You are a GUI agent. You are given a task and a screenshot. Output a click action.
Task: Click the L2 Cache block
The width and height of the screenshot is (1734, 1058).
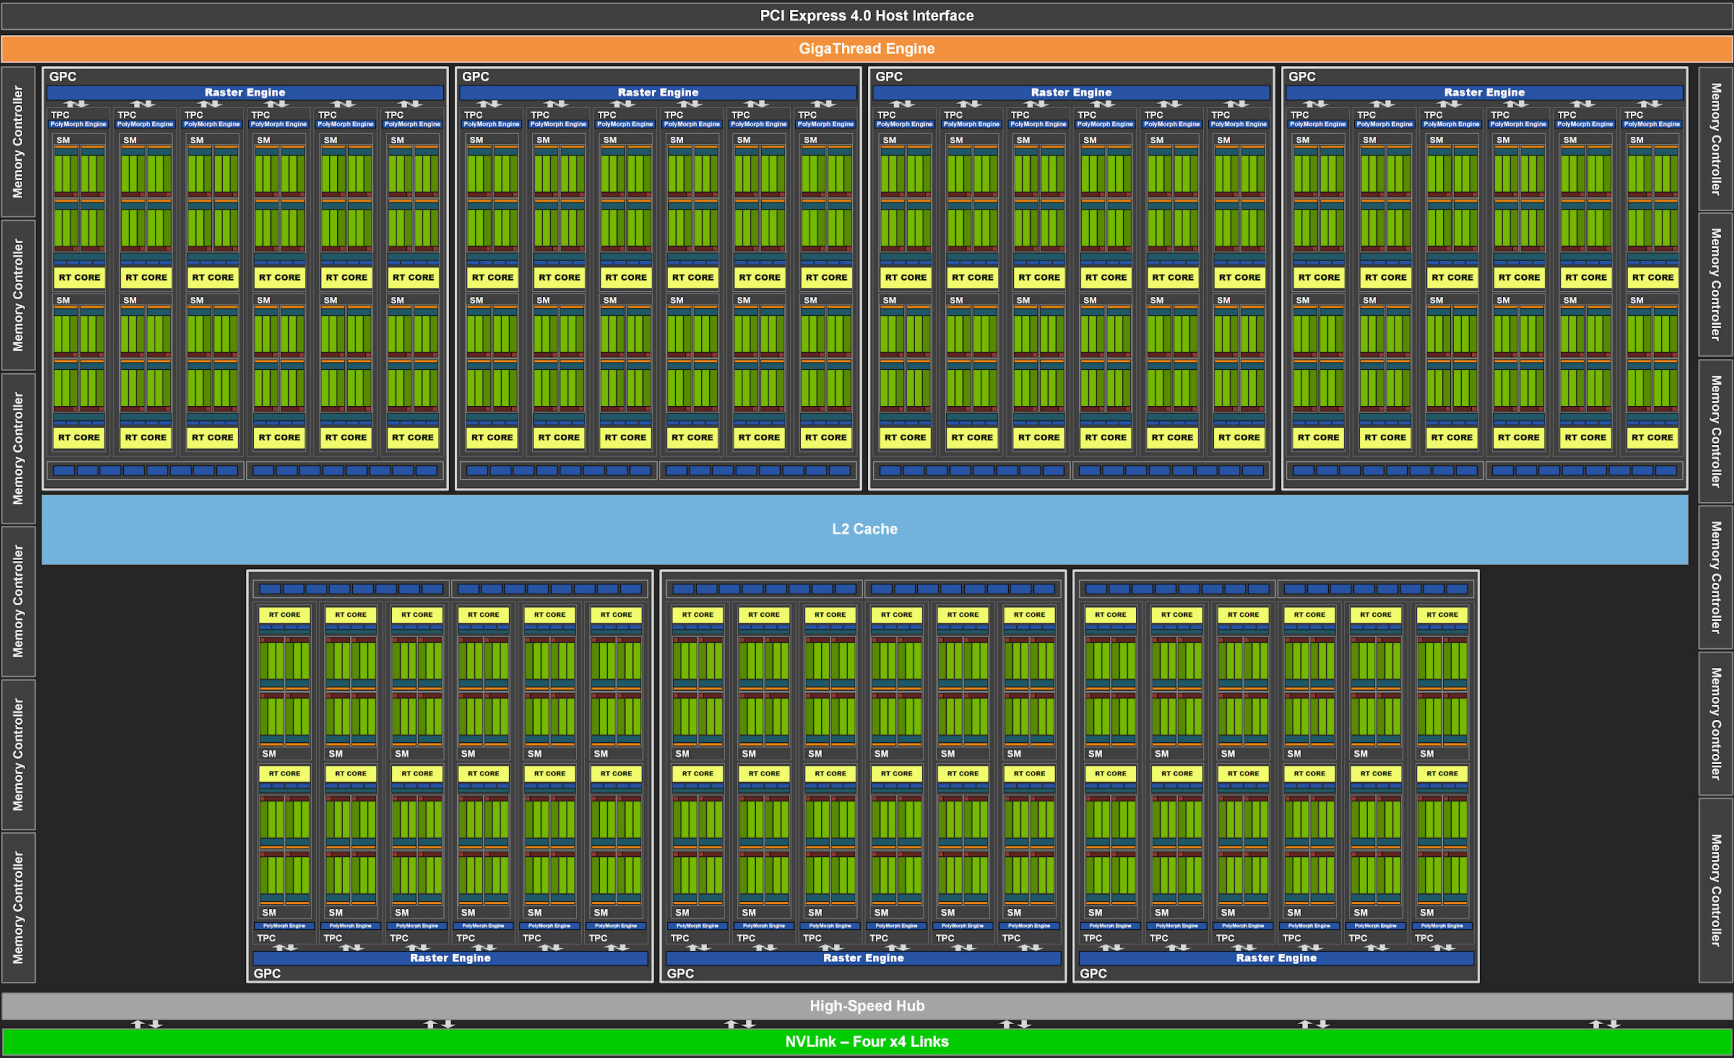[x=865, y=529]
